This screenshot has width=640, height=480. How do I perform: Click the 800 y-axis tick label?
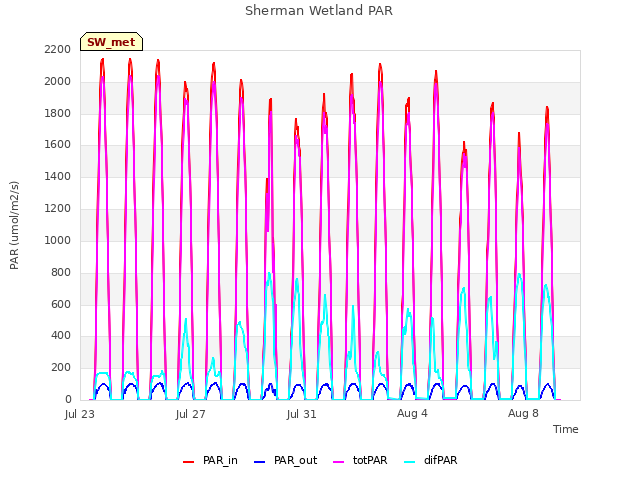point(61,272)
